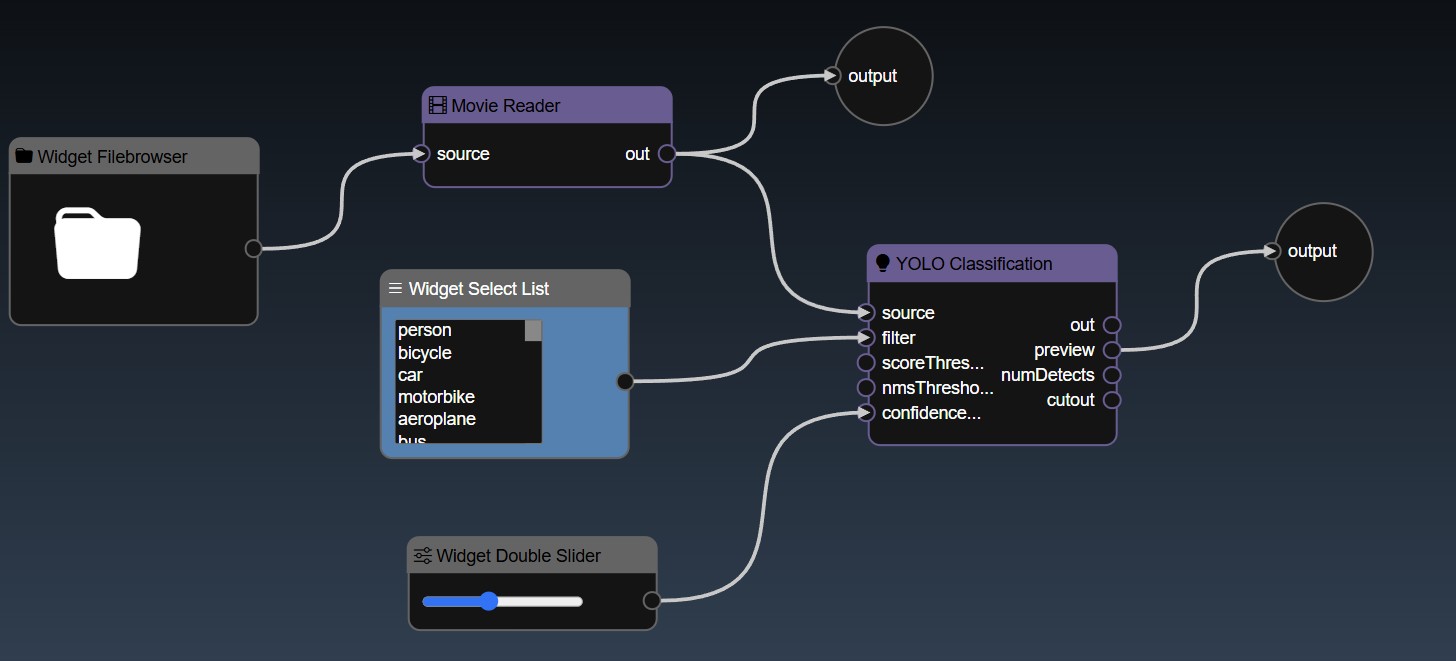Click the lightbulb icon on YOLO Classification
Image resolution: width=1456 pixels, height=661 pixels.
click(x=882, y=264)
